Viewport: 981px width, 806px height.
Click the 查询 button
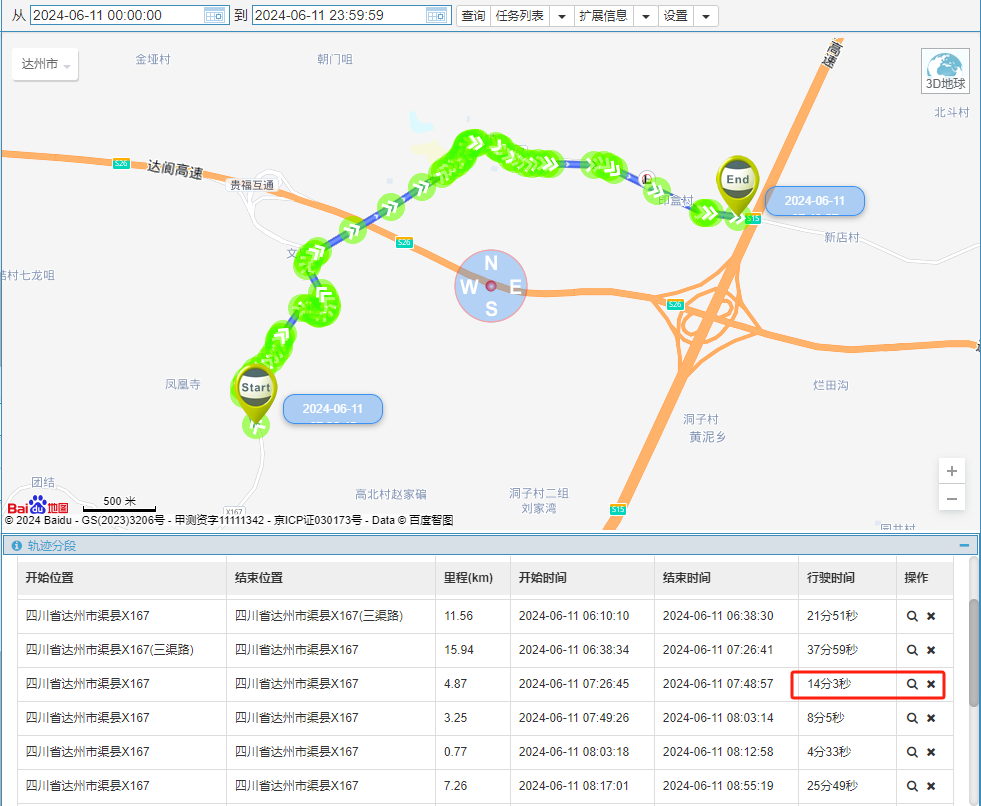[473, 16]
